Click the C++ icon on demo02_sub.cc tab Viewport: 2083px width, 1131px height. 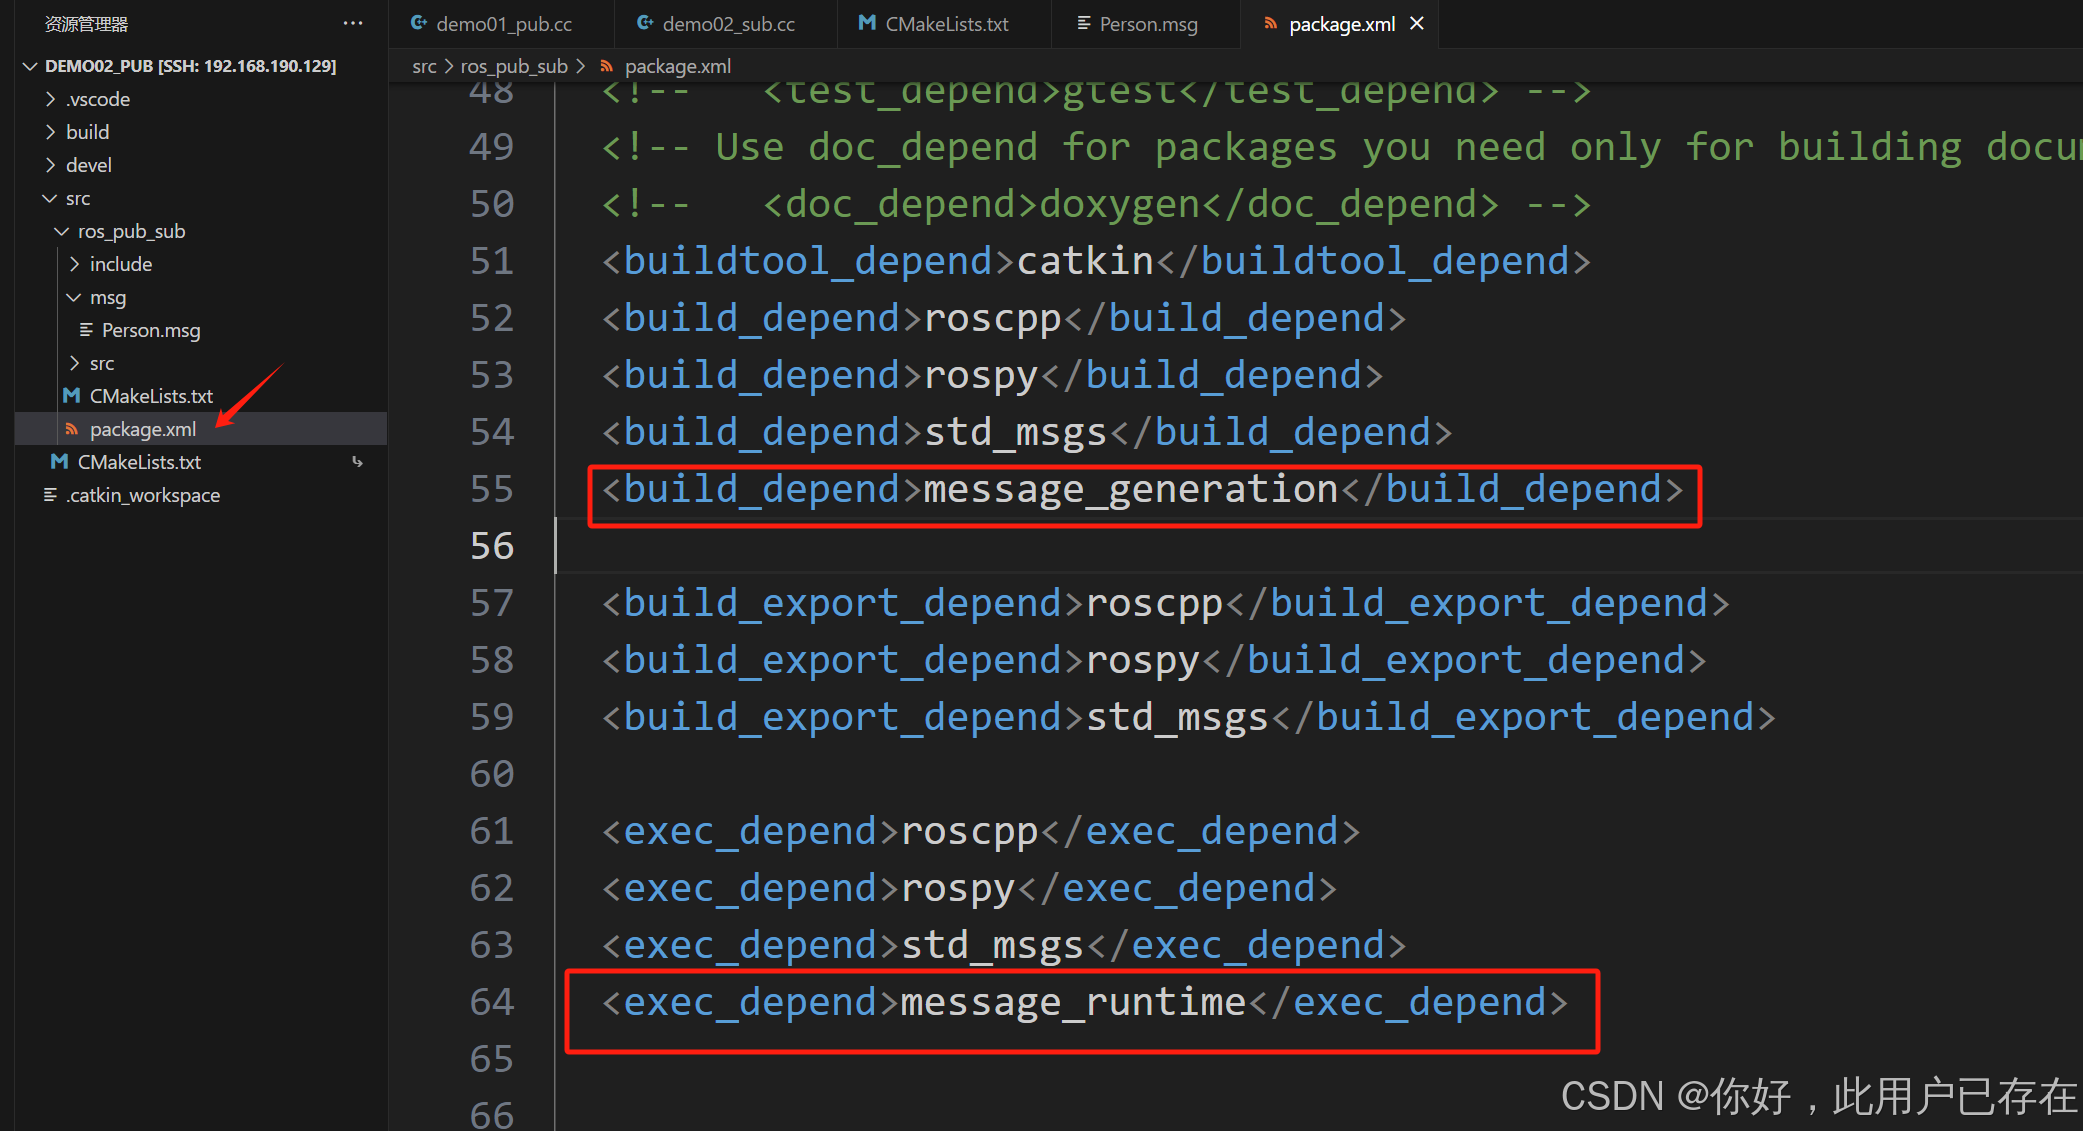pos(645,23)
